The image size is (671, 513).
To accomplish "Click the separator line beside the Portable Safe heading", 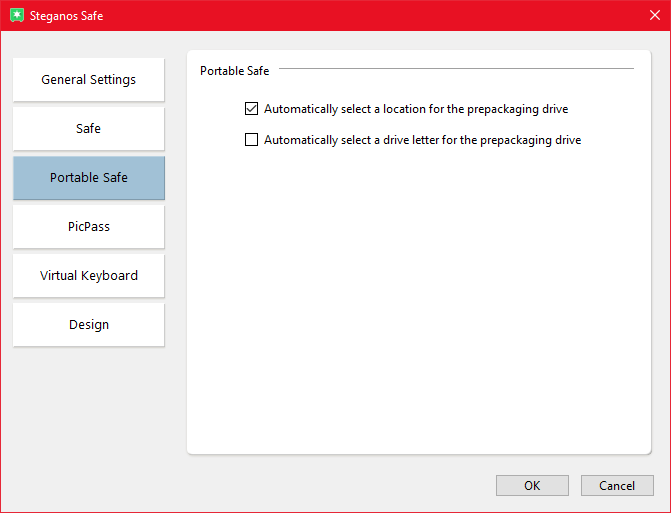I will coord(455,69).
